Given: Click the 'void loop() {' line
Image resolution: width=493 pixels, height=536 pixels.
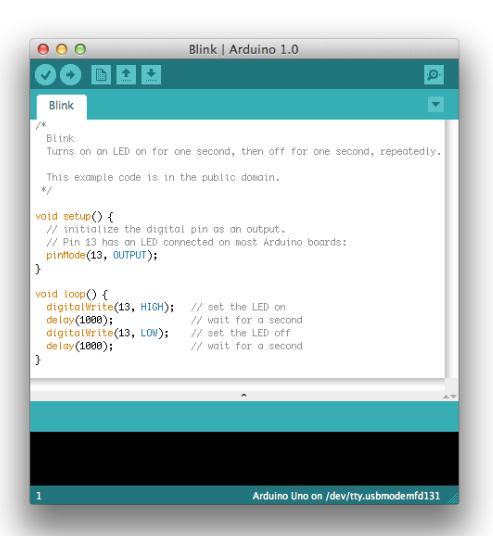Looking at the screenshot, I should click(71, 294).
